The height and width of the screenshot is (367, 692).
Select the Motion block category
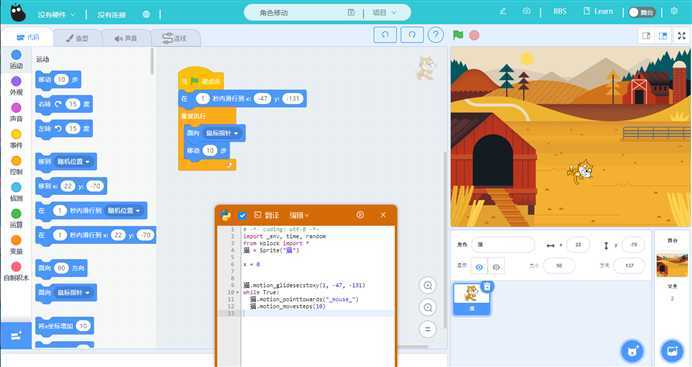pyautogui.click(x=16, y=60)
